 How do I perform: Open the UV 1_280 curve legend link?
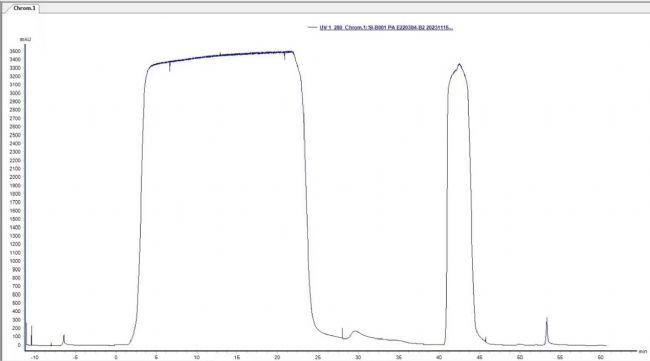click(386, 27)
